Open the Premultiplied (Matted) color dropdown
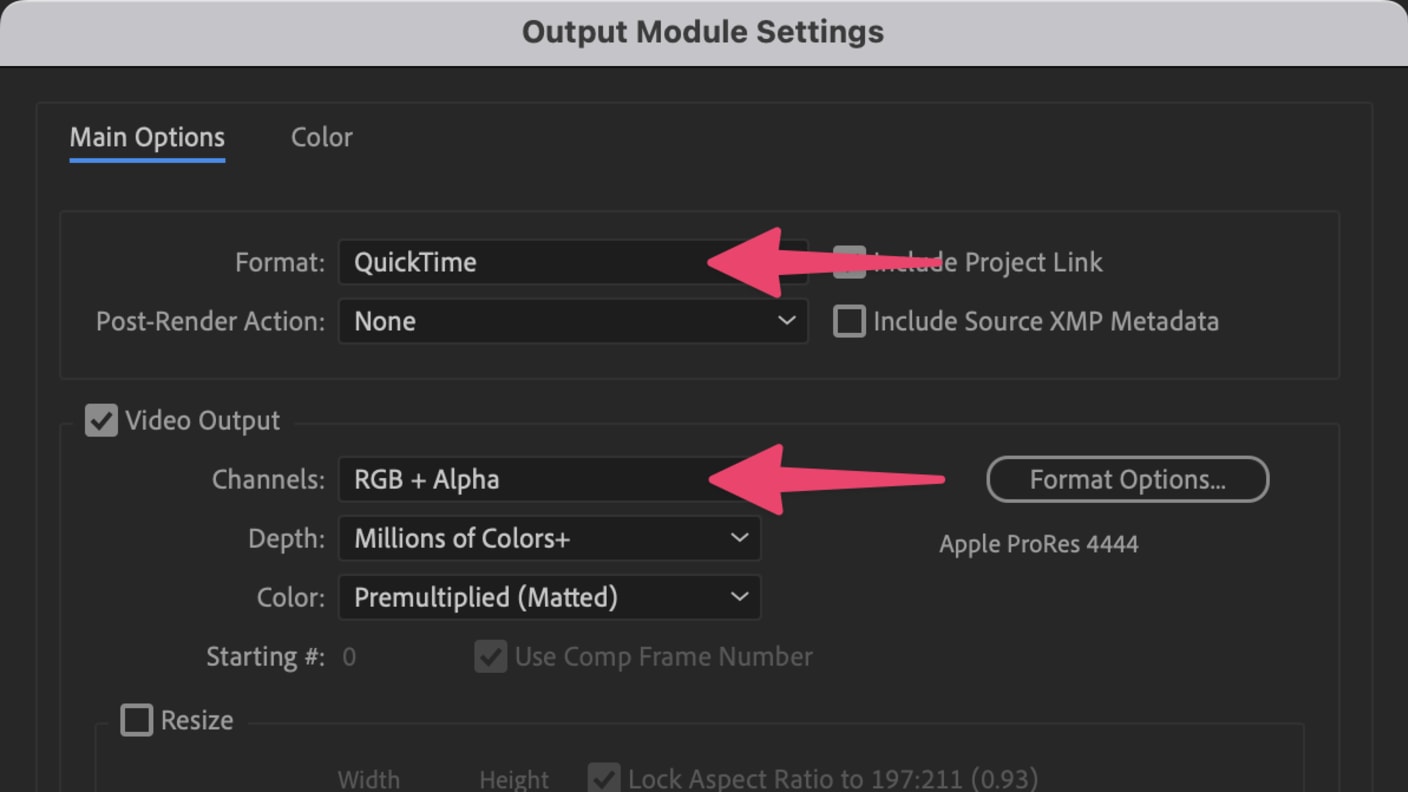1408x792 pixels. coord(549,597)
